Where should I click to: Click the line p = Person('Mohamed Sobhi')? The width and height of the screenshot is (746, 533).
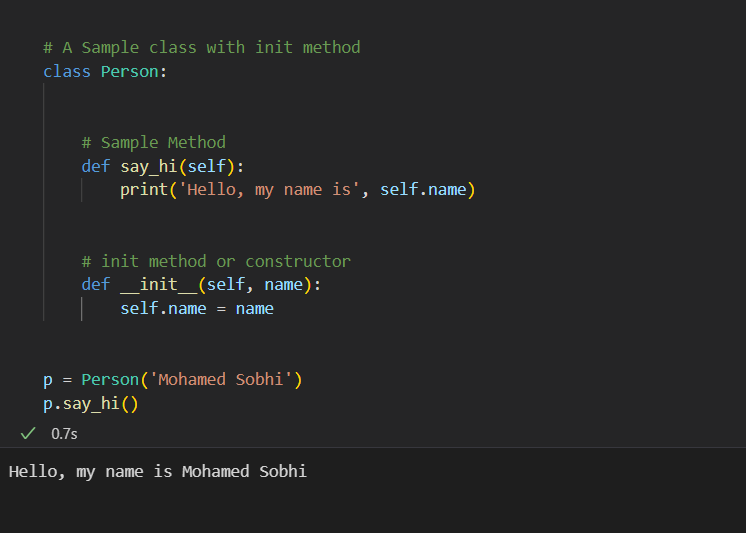pyautogui.click(x=173, y=380)
